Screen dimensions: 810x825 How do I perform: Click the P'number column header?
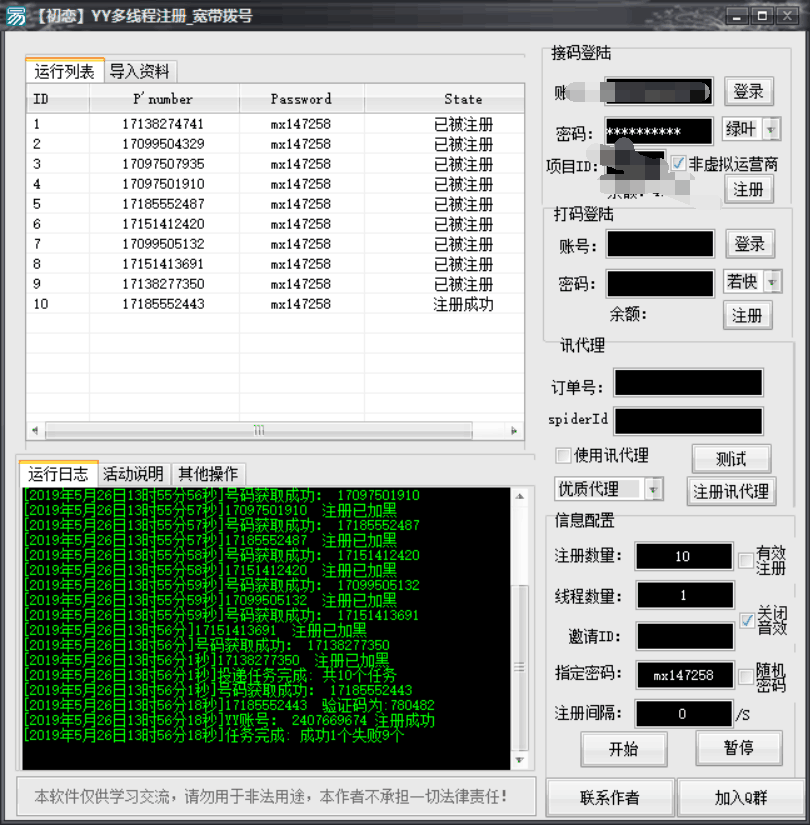click(x=164, y=98)
